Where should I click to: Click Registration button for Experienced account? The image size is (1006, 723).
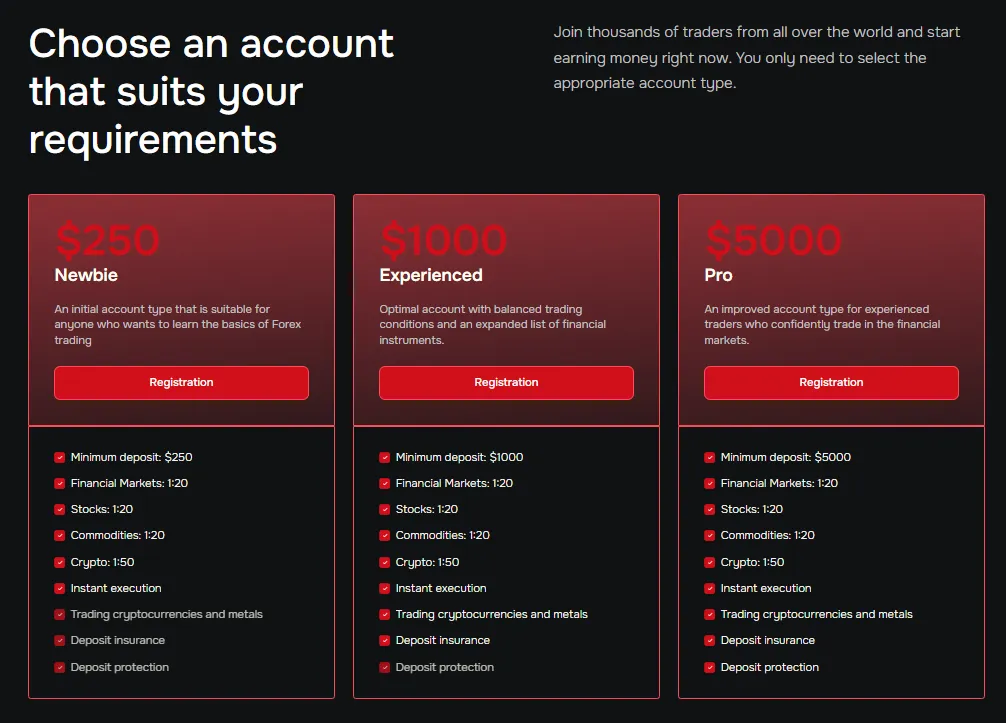pyautogui.click(x=506, y=383)
